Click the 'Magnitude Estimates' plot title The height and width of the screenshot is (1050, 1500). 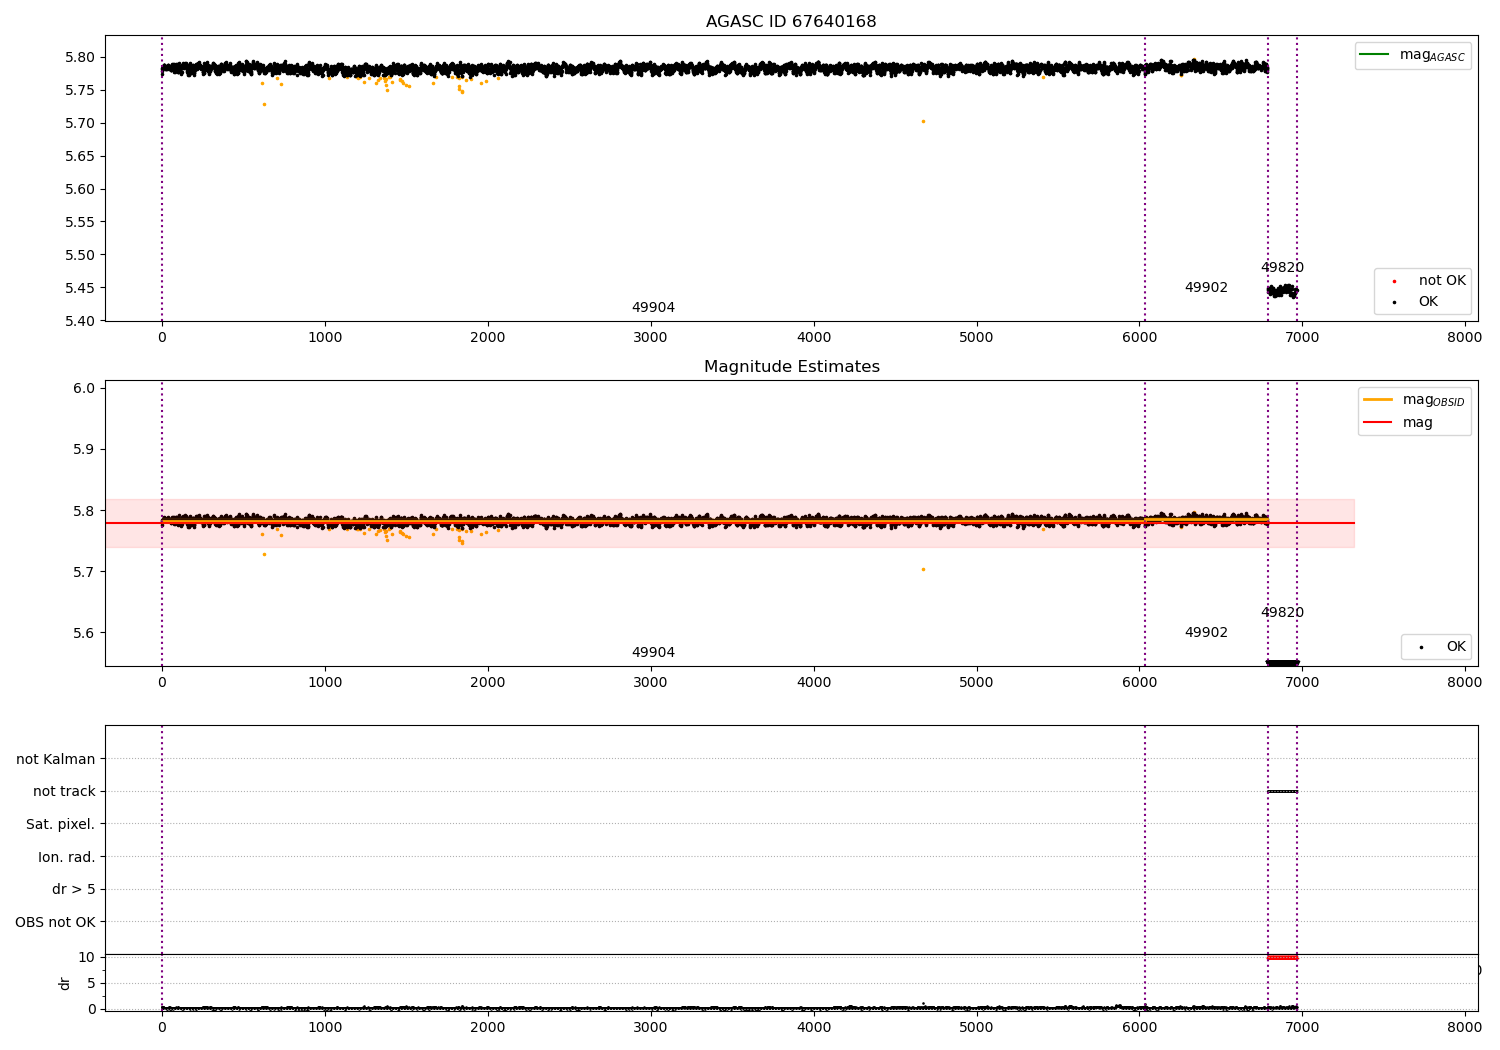(791, 367)
